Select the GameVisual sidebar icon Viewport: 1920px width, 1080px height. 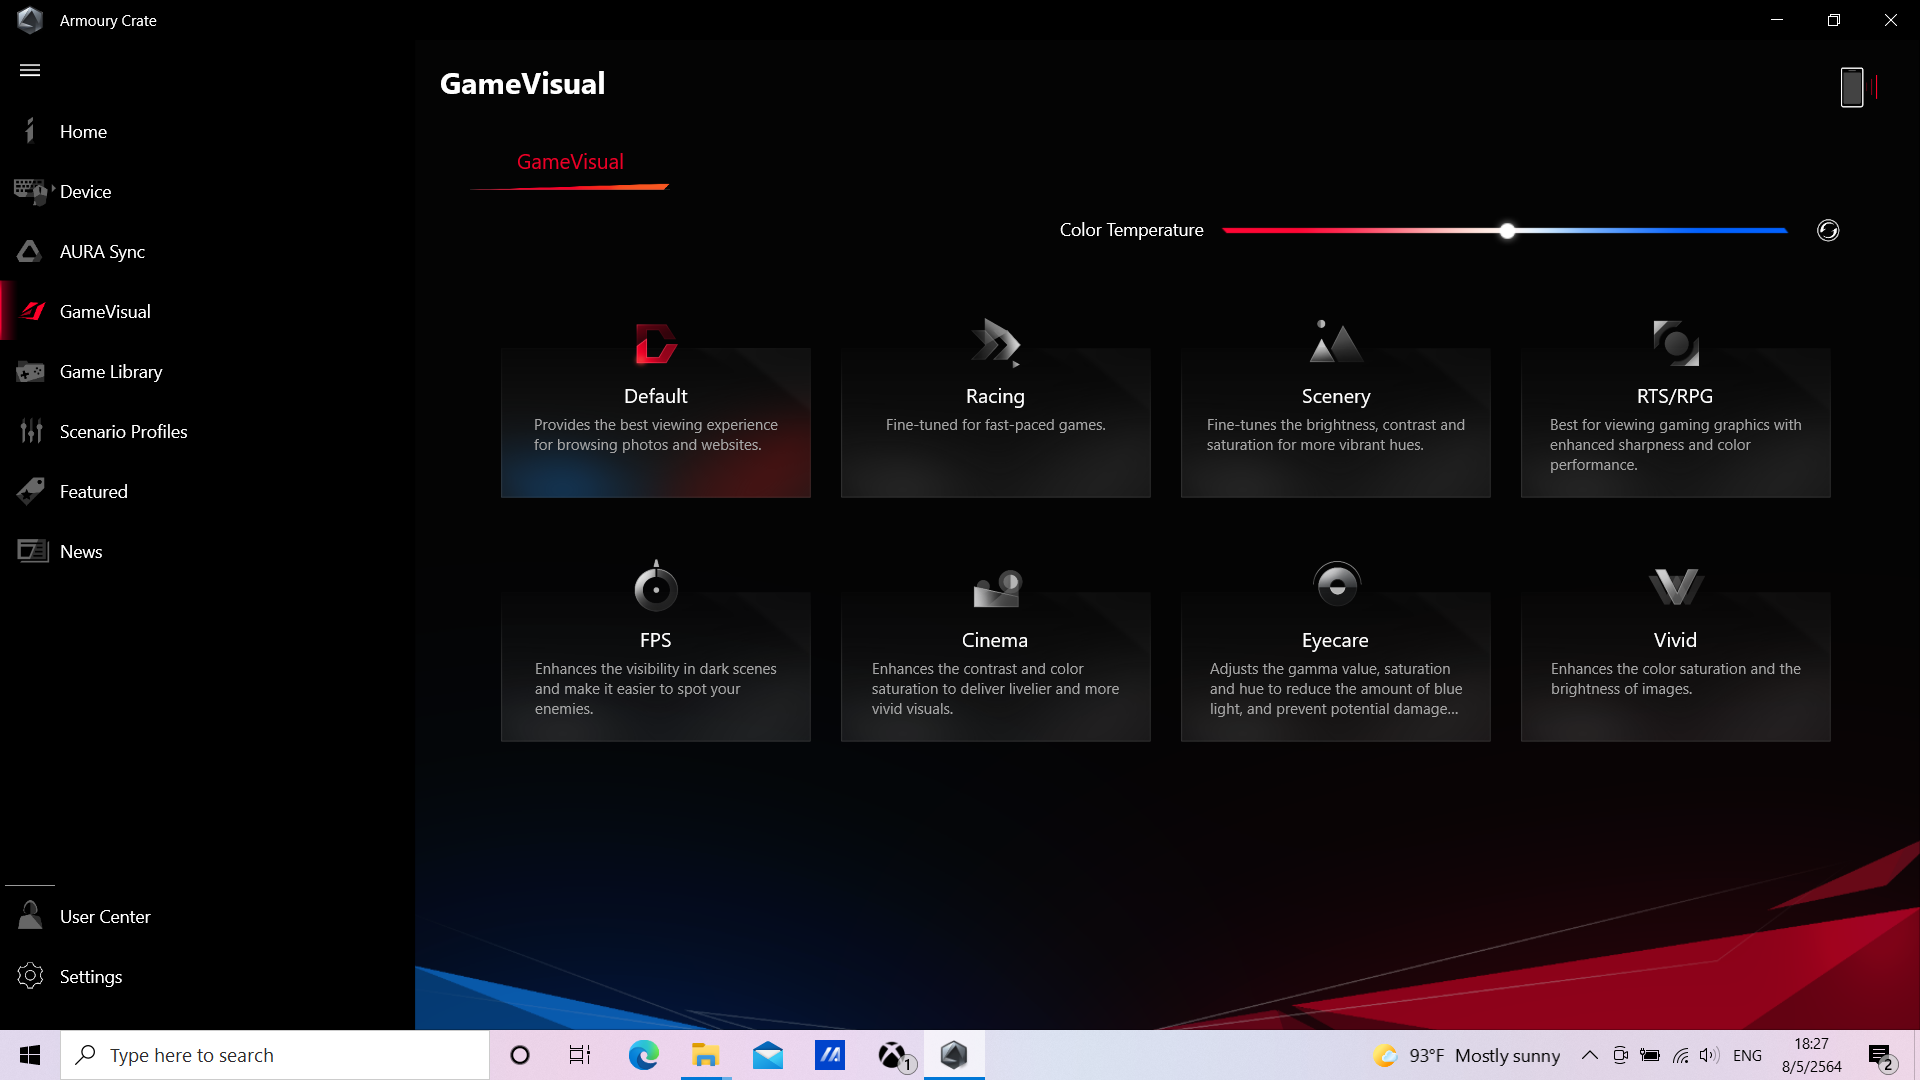coord(32,311)
